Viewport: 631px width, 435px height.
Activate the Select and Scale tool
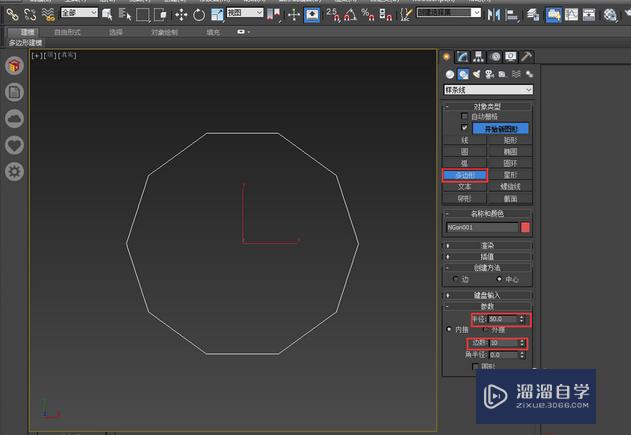click(217, 15)
